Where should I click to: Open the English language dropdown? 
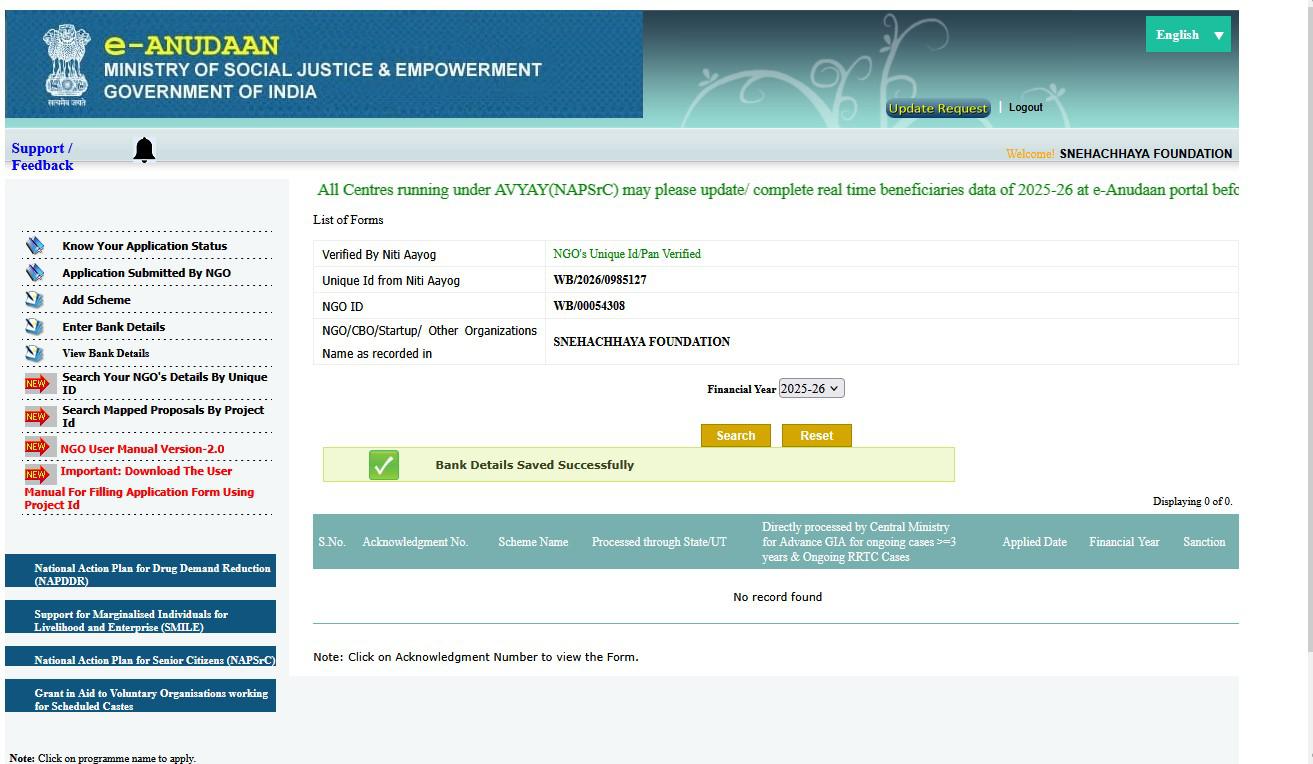(1188, 35)
